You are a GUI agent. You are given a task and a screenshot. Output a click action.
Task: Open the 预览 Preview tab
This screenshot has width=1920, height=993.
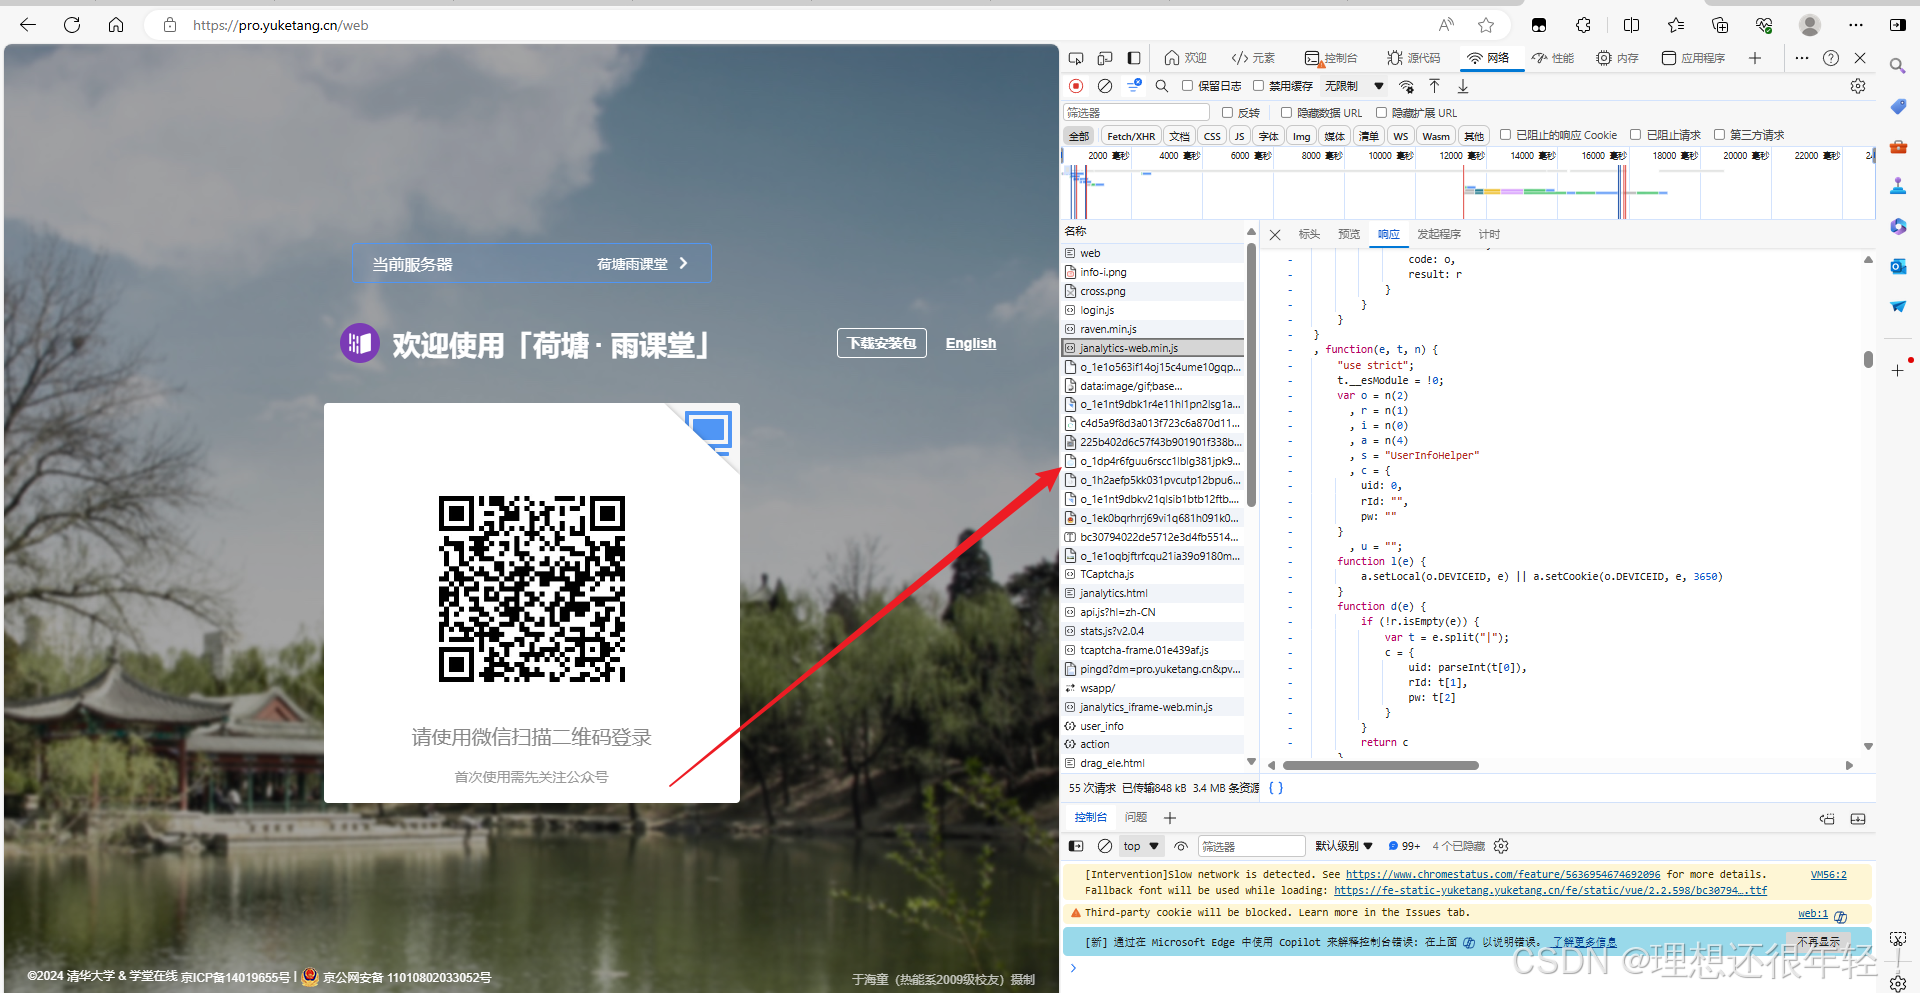click(1349, 235)
